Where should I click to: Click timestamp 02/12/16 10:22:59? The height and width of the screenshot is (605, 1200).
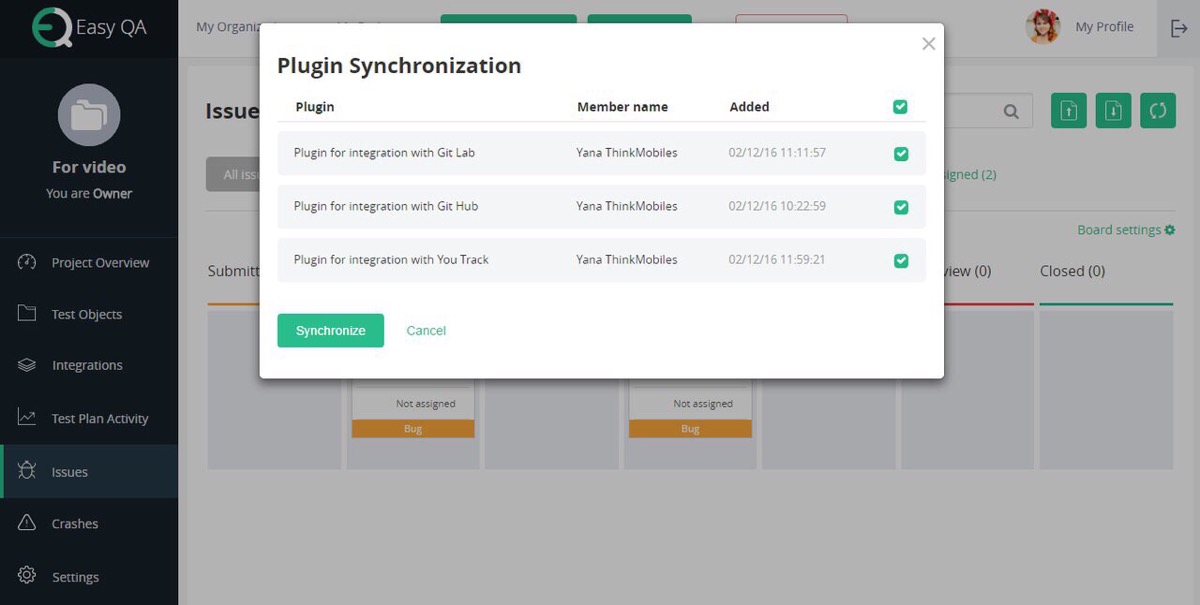click(777, 206)
